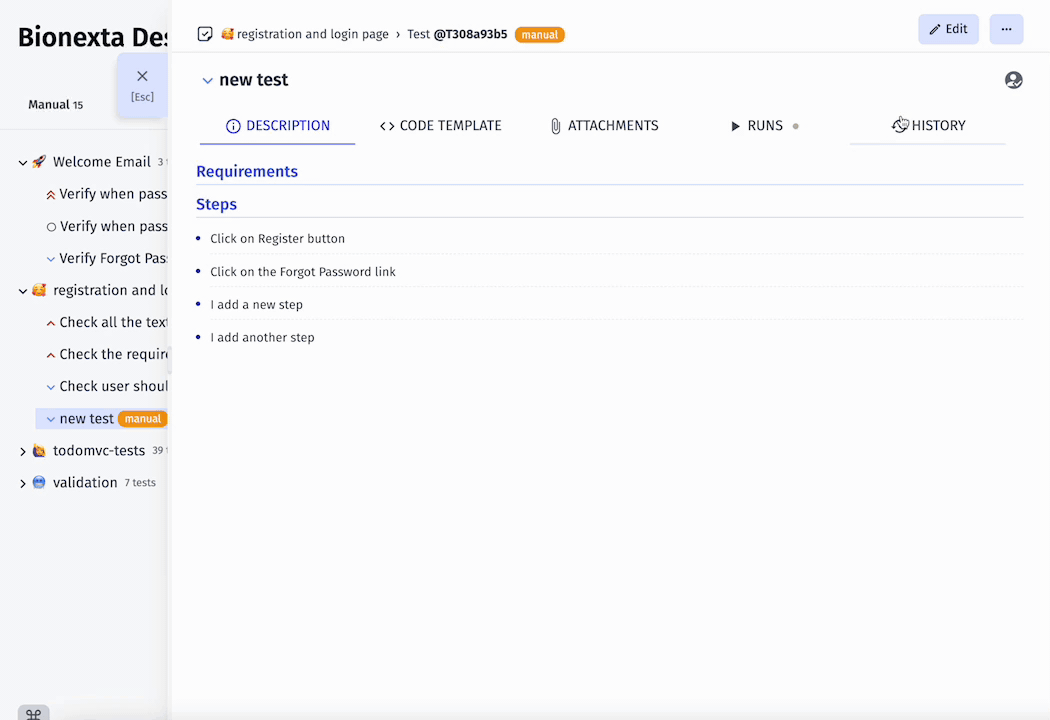
Task: Click the red arrow icon beside Check the require
Action: tap(51, 355)
